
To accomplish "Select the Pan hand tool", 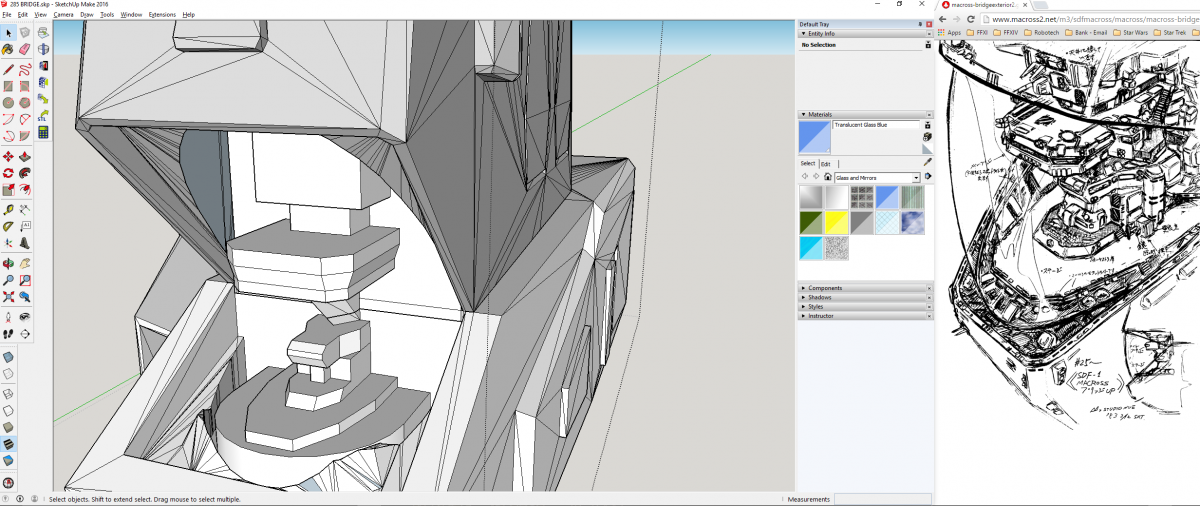I will 24,263.
